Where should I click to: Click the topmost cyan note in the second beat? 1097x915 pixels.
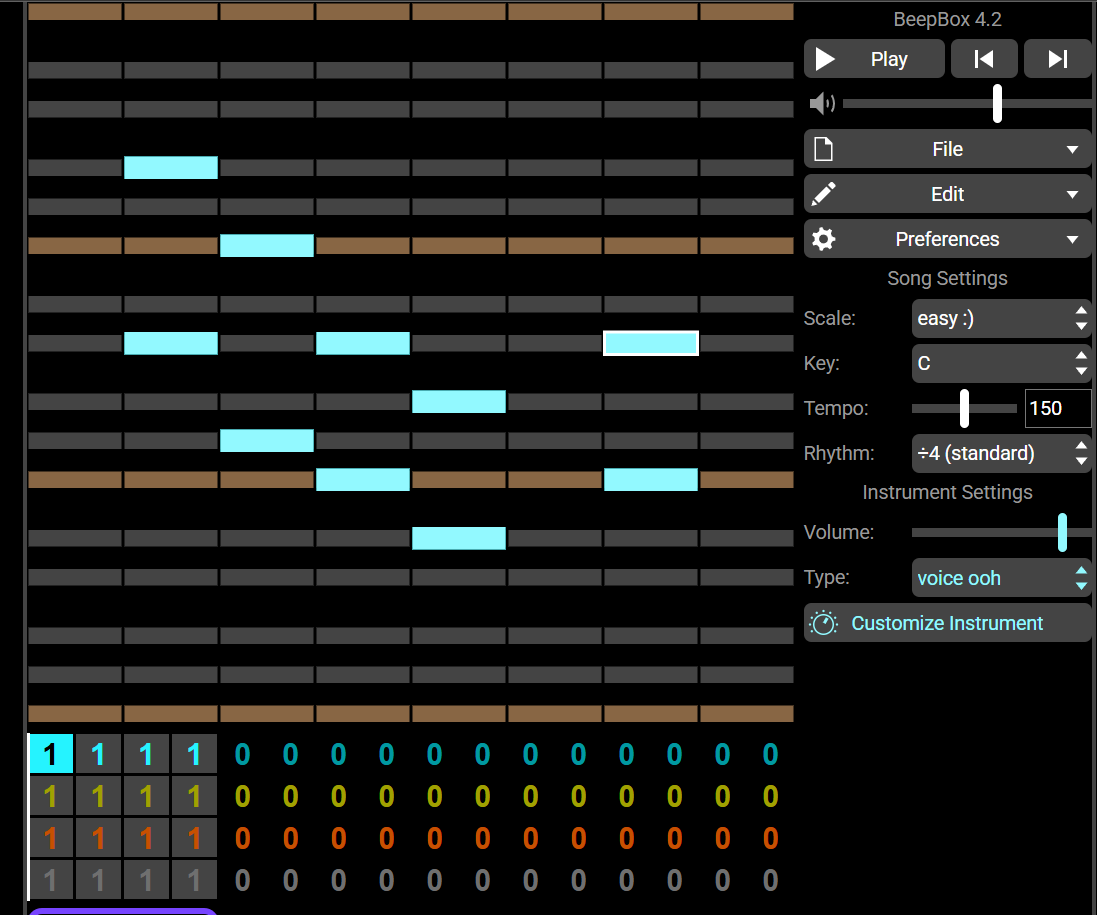tap(171, 168)
